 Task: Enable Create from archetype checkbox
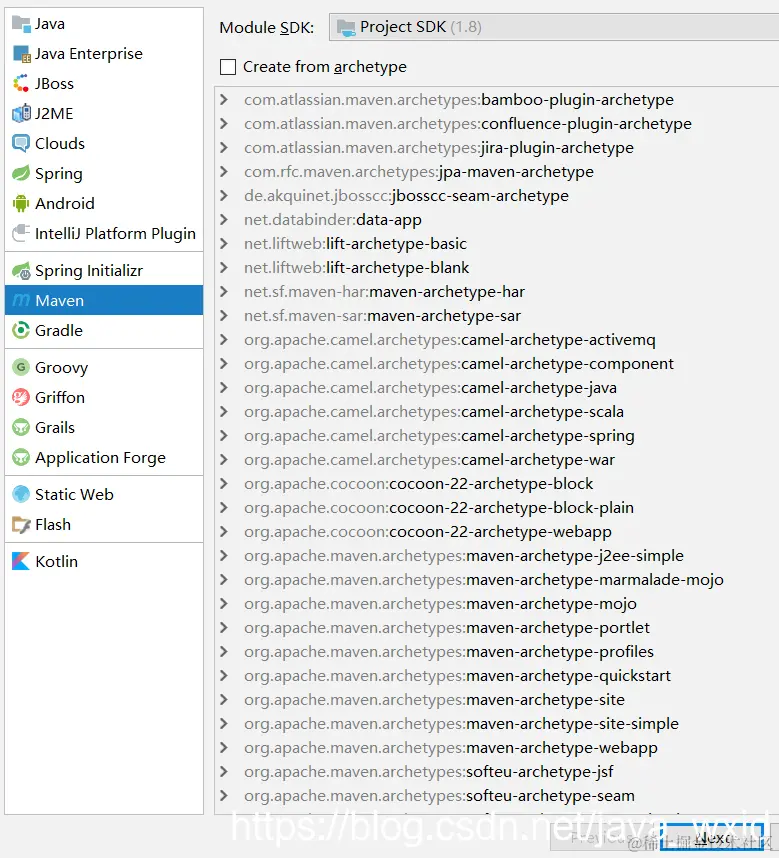tap(228, 67)
